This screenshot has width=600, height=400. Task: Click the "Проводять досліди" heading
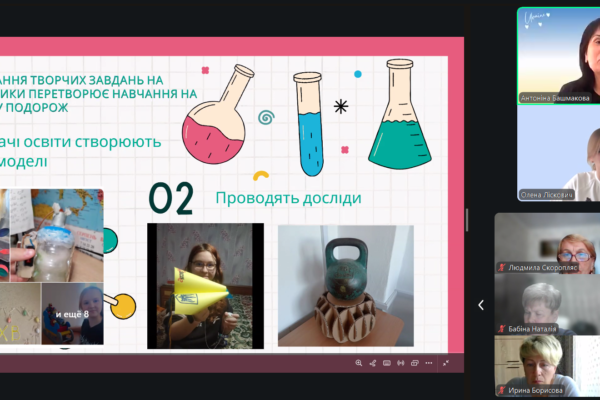[x=289, y=198]
